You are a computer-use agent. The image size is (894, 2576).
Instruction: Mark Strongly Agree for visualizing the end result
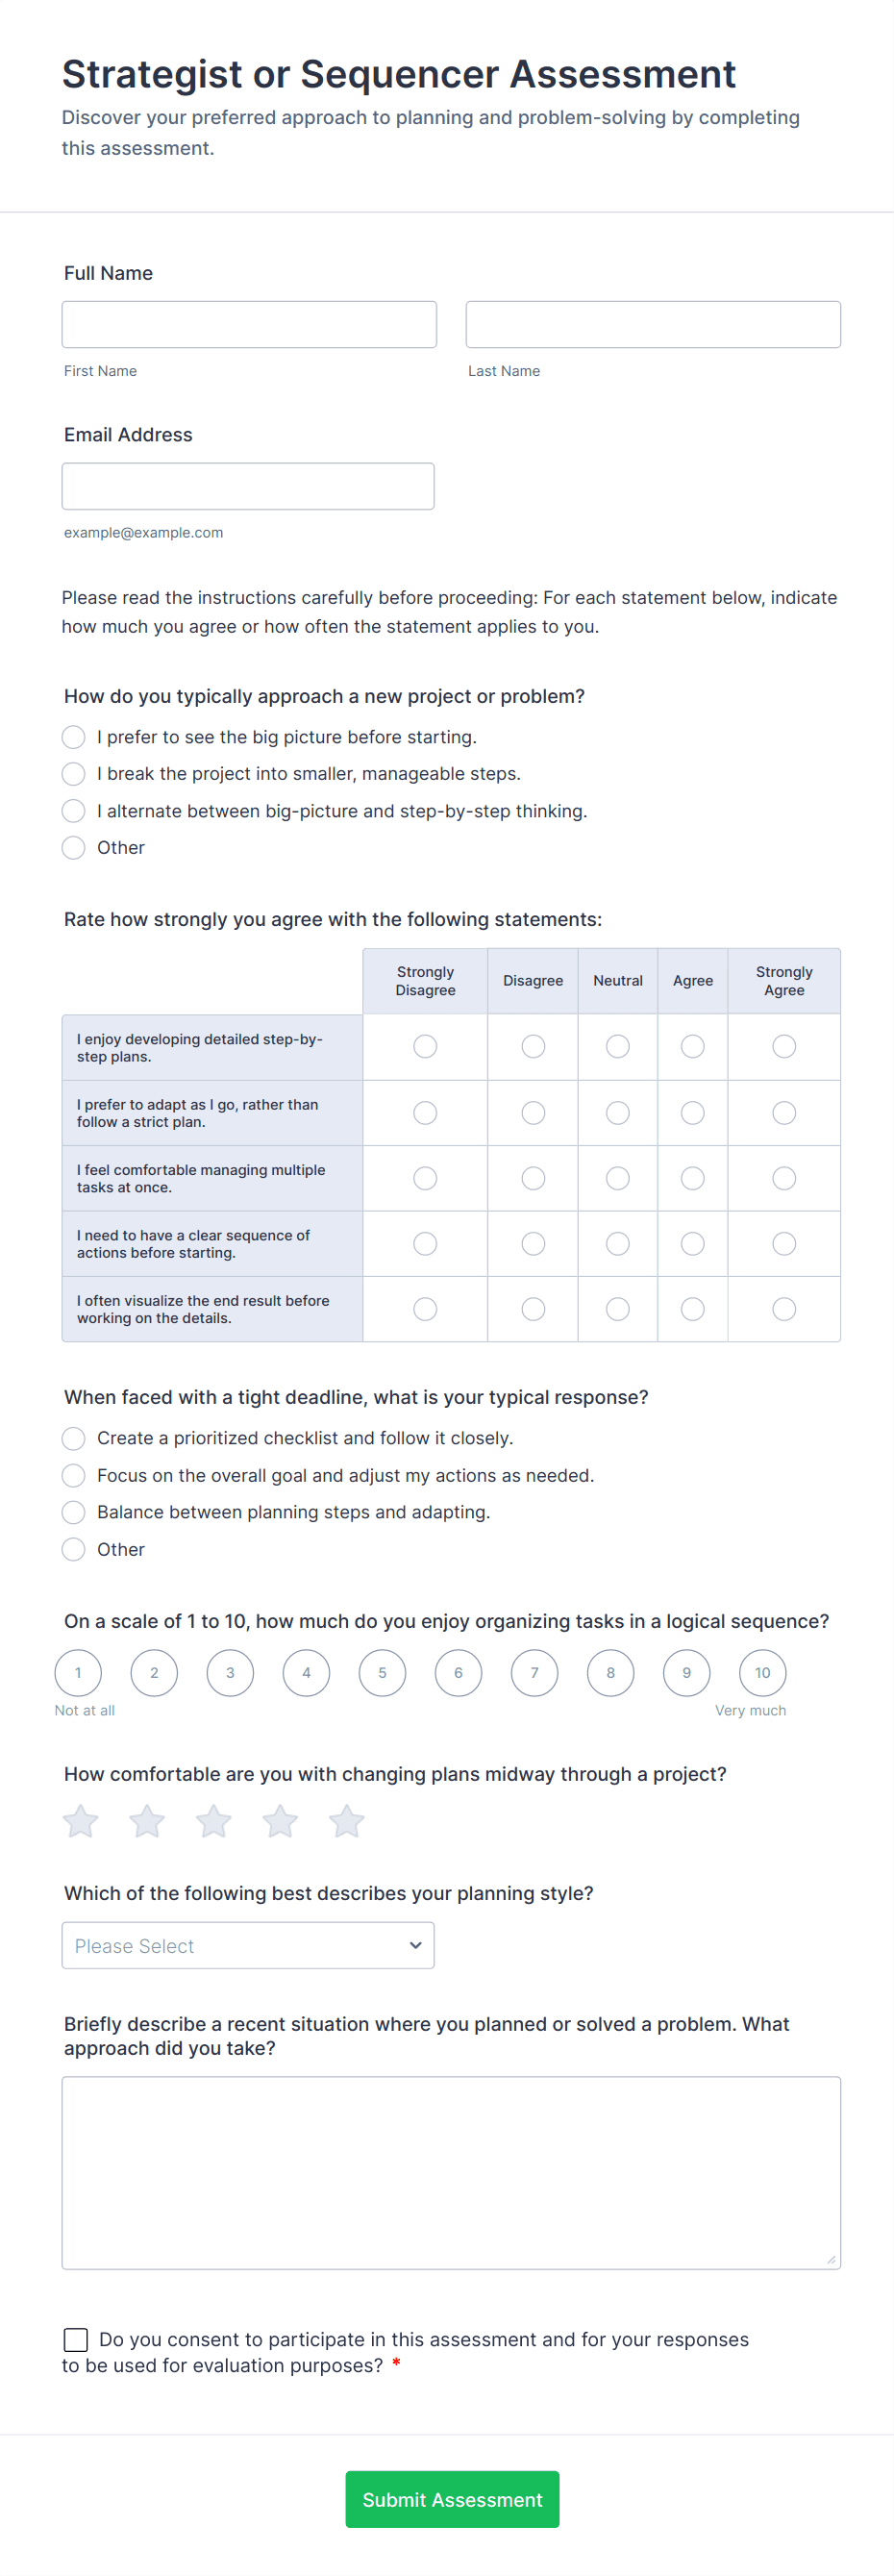(x=783, y=1308)
